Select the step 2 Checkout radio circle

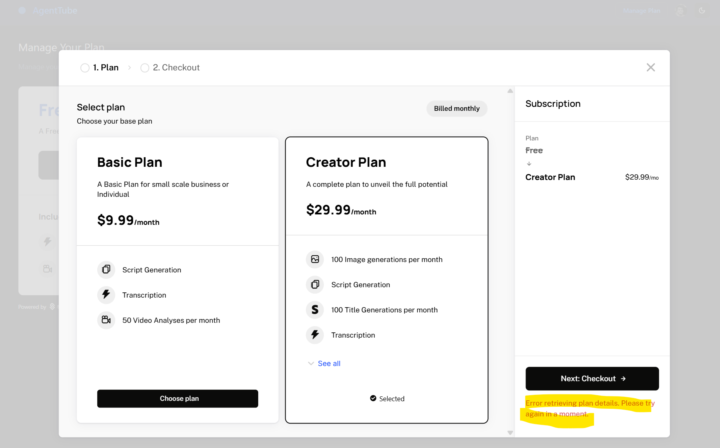[145, 68]
